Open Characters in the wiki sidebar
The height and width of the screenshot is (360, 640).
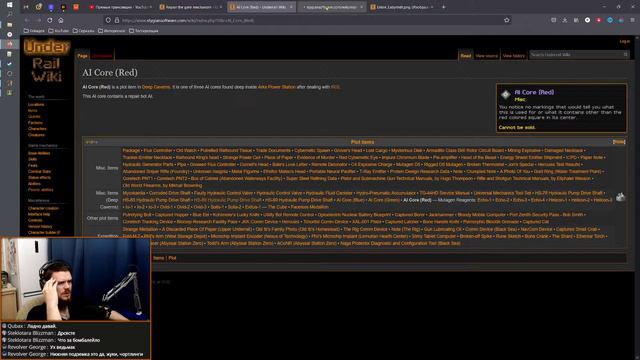(x=37, y=129)
